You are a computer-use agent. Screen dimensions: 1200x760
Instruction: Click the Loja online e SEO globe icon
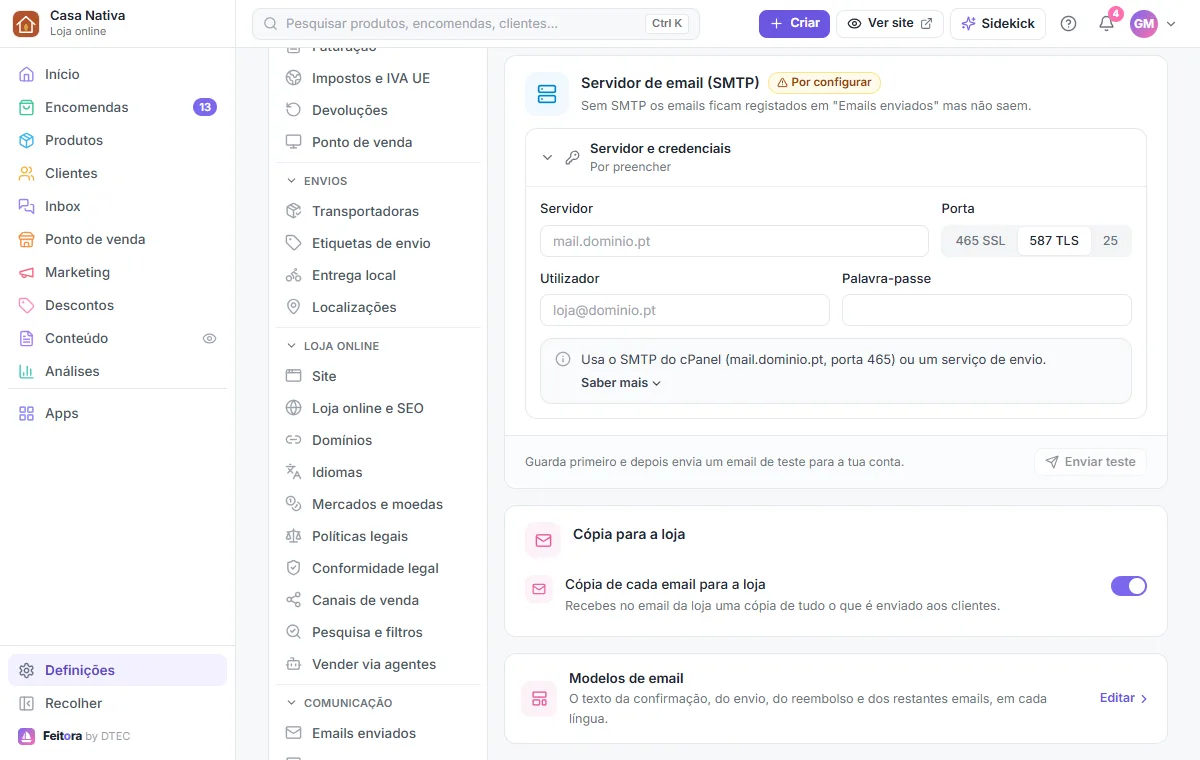coord(293,408)
